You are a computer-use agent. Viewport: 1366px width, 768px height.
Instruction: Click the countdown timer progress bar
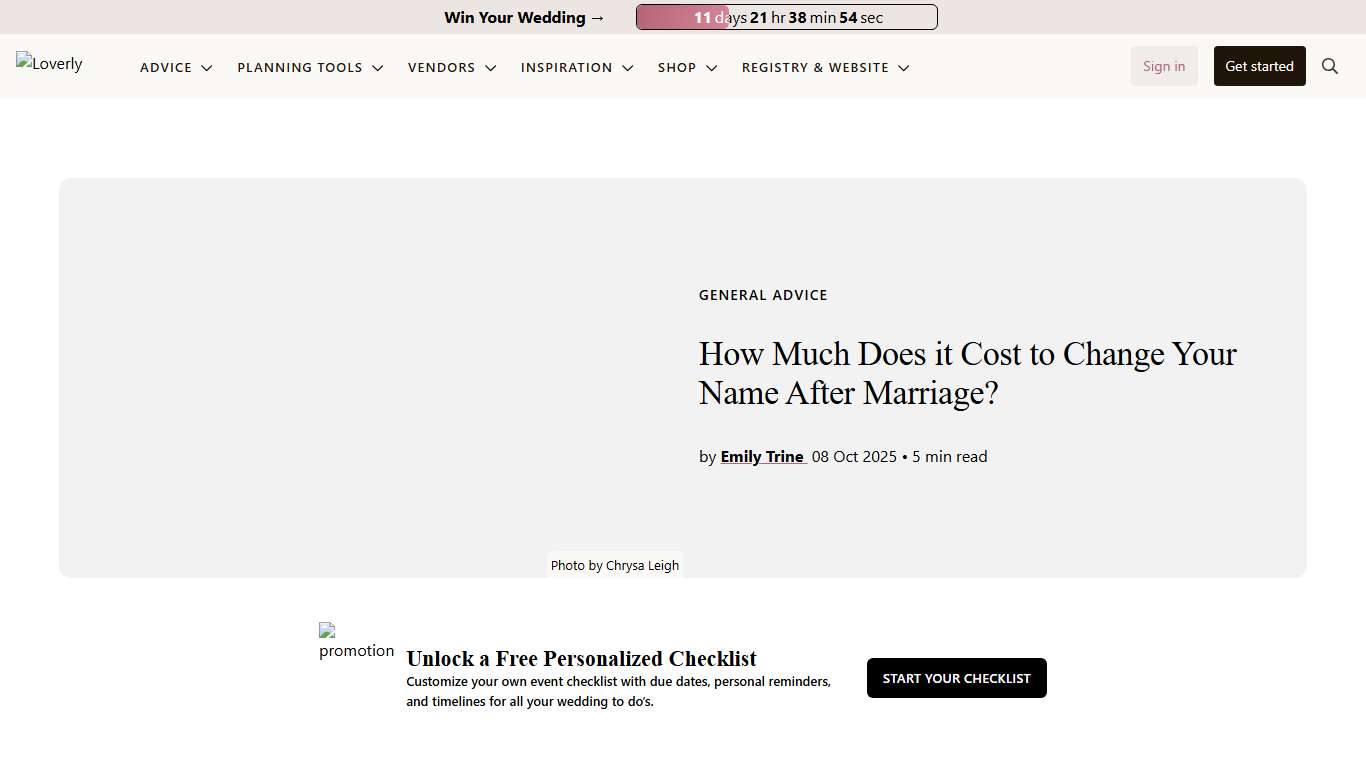pos(786,17)
